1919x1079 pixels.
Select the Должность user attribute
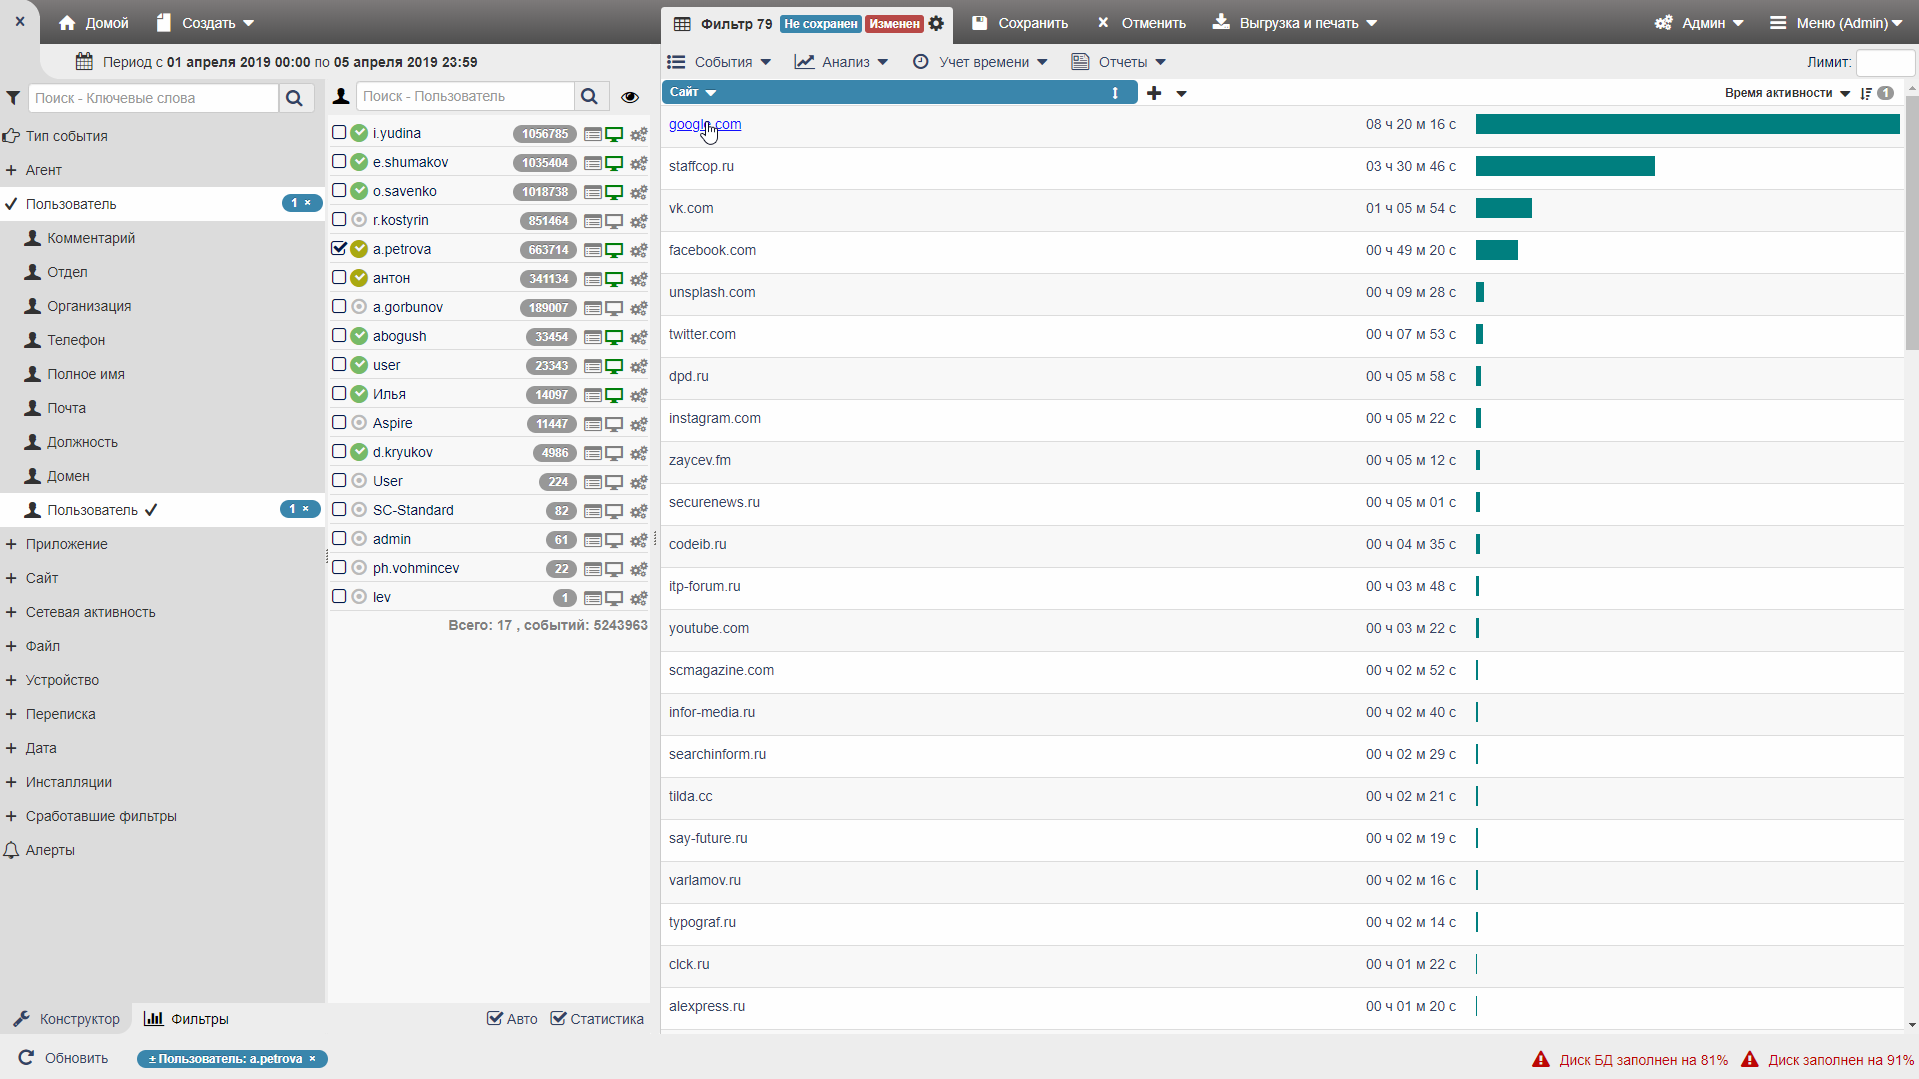tap(82, 442)
